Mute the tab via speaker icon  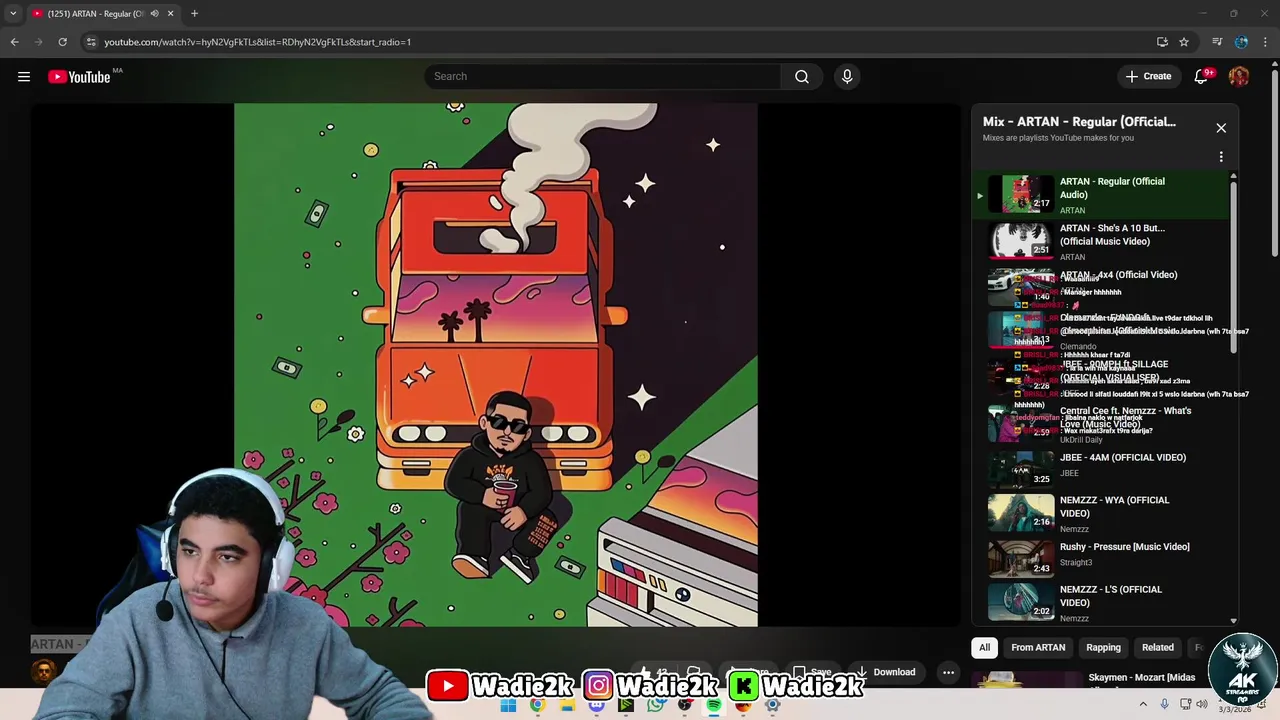(154, 14)
